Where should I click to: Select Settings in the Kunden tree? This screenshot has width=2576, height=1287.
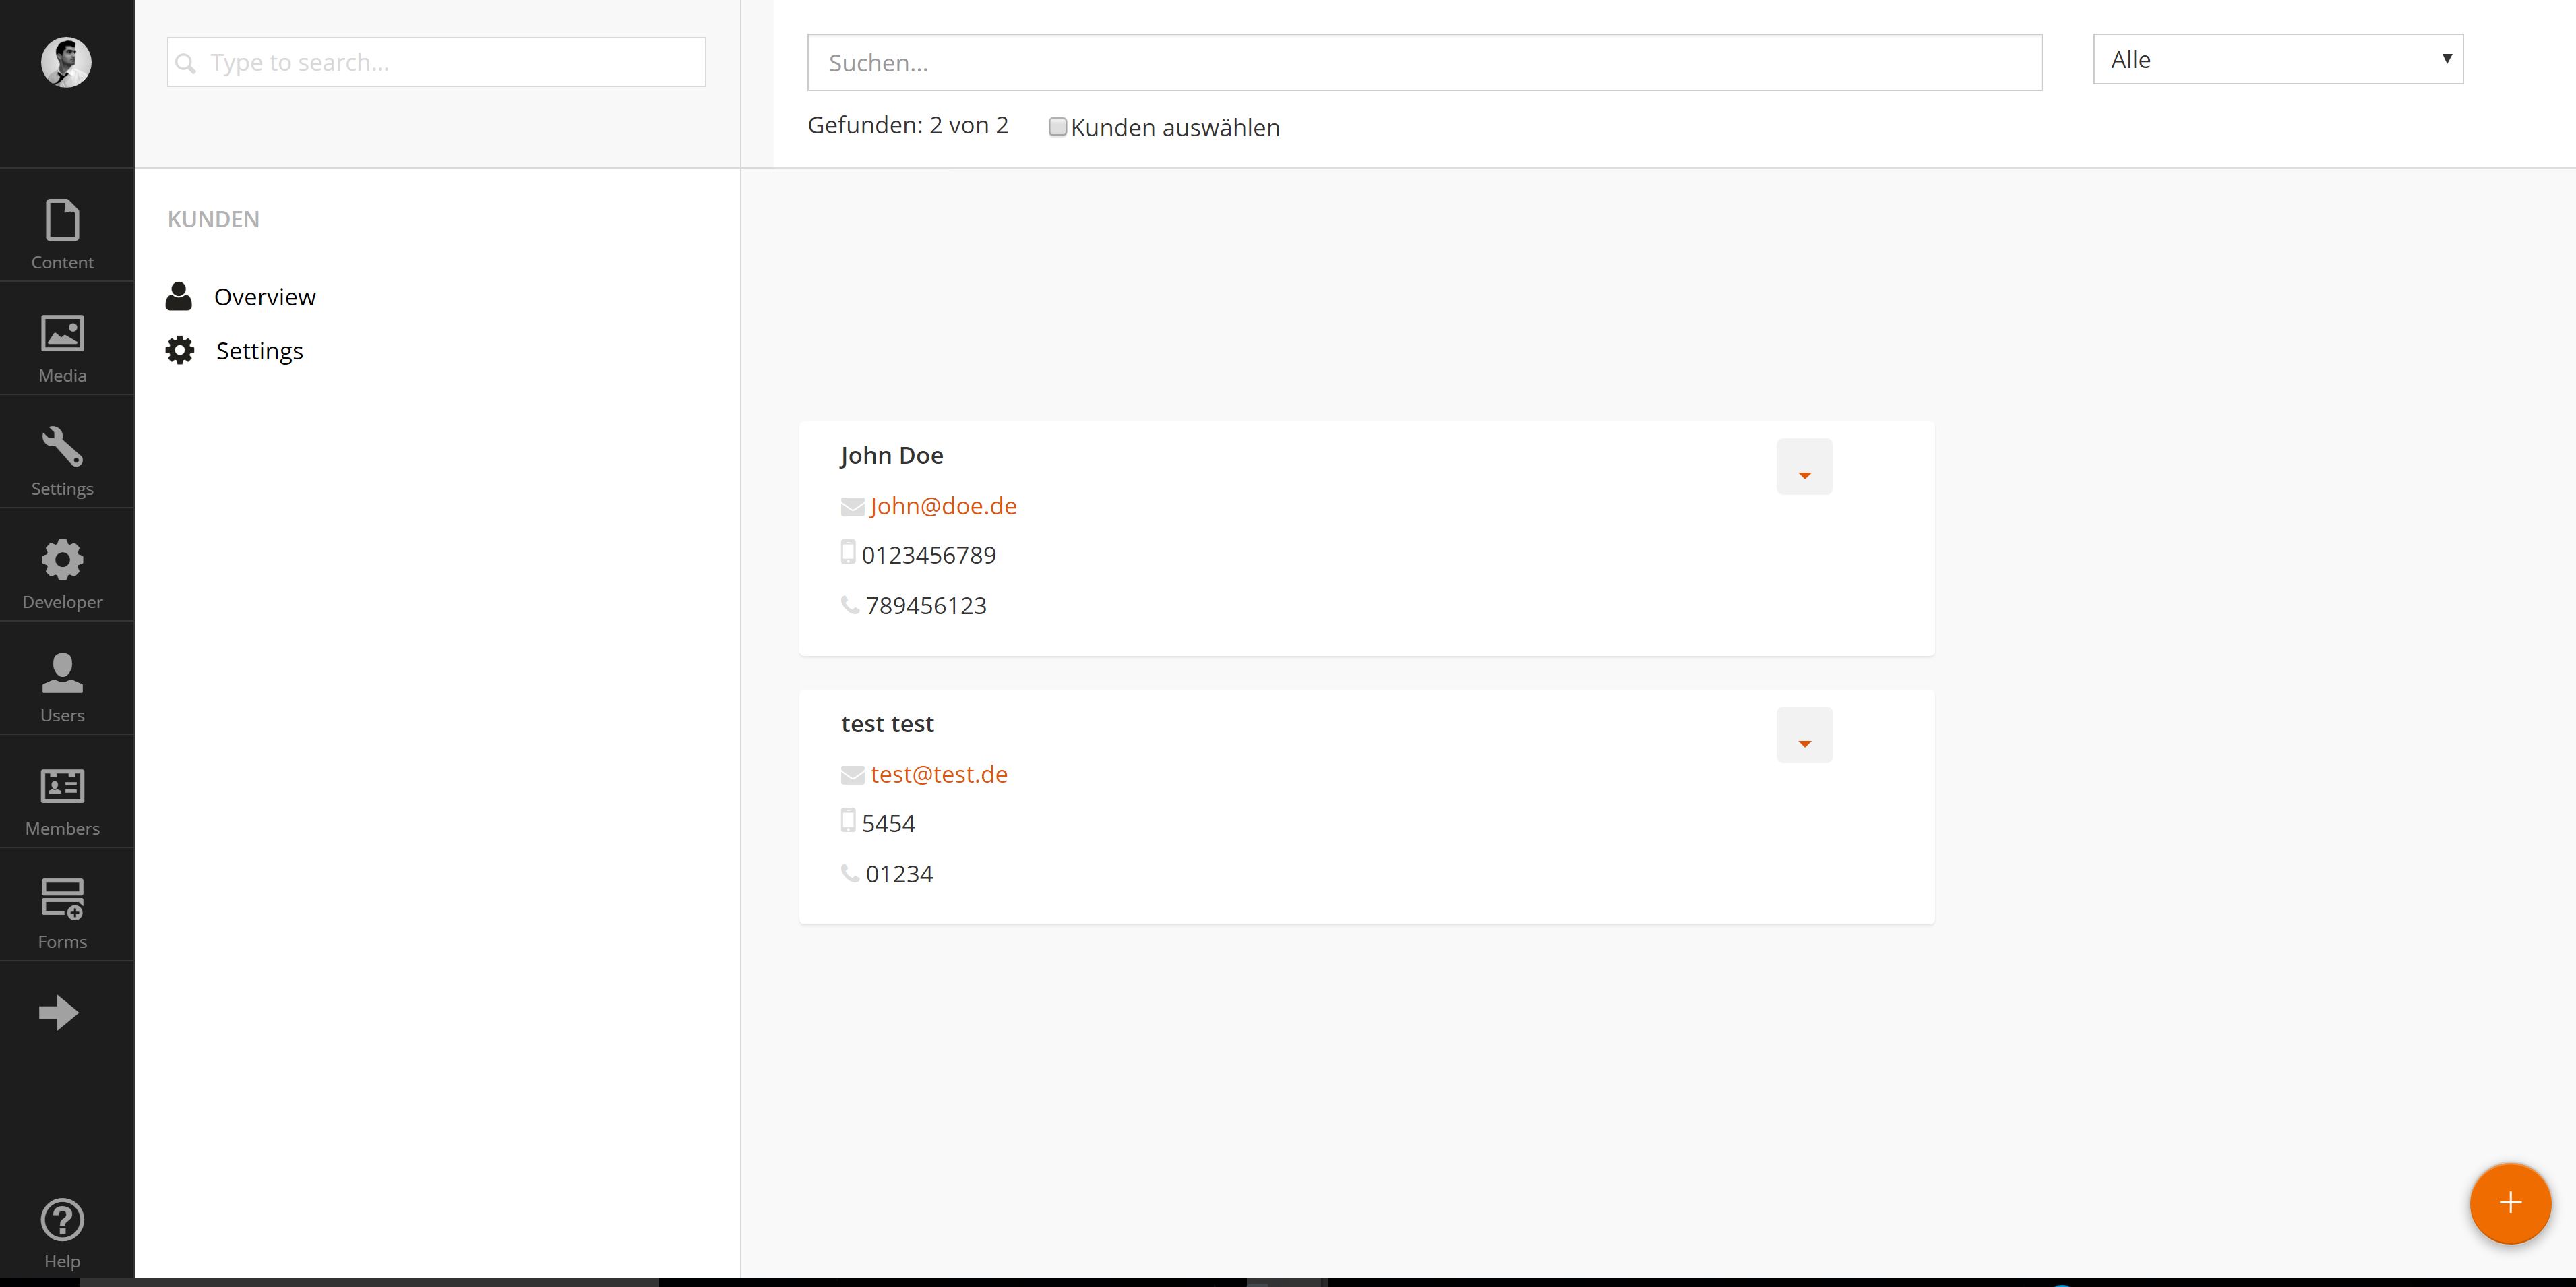[x=259, y=351]
